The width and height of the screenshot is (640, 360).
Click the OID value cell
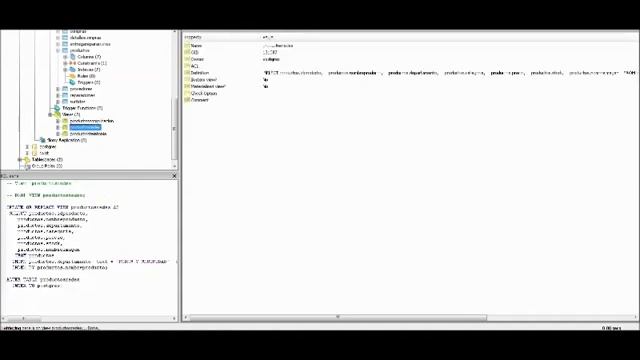[x=270, y=53]
